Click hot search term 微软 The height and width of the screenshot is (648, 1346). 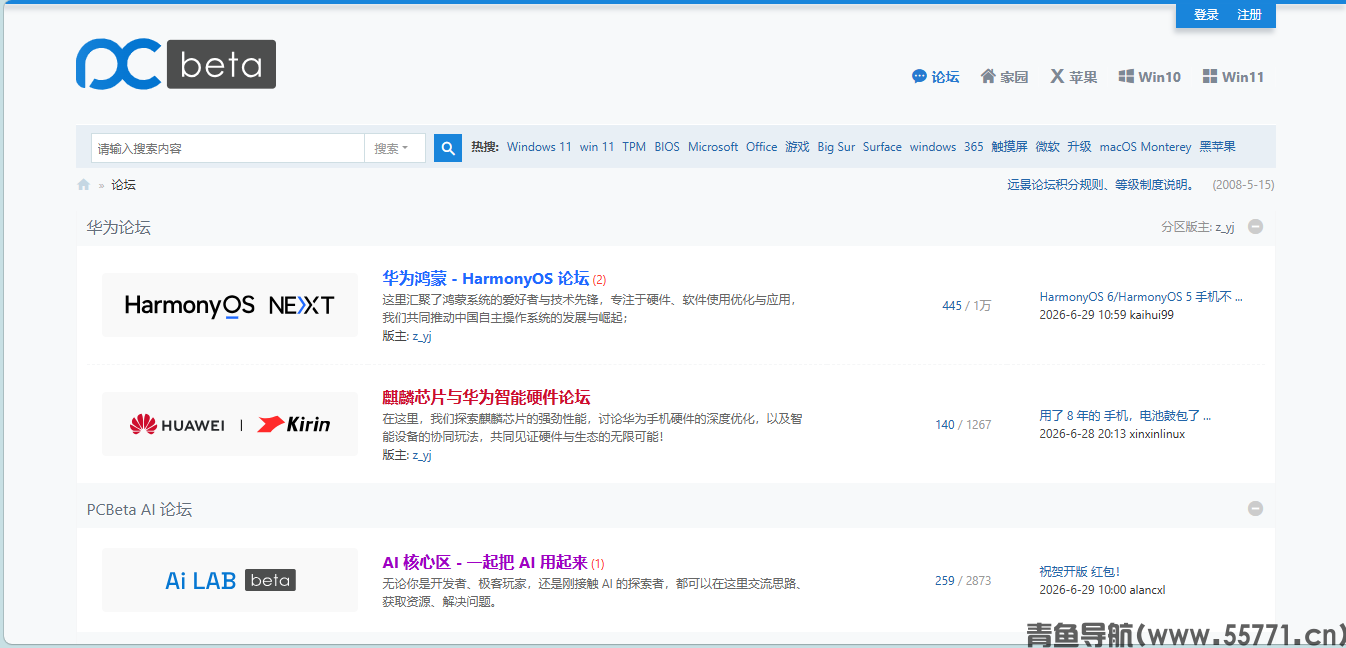(1047, 147)
